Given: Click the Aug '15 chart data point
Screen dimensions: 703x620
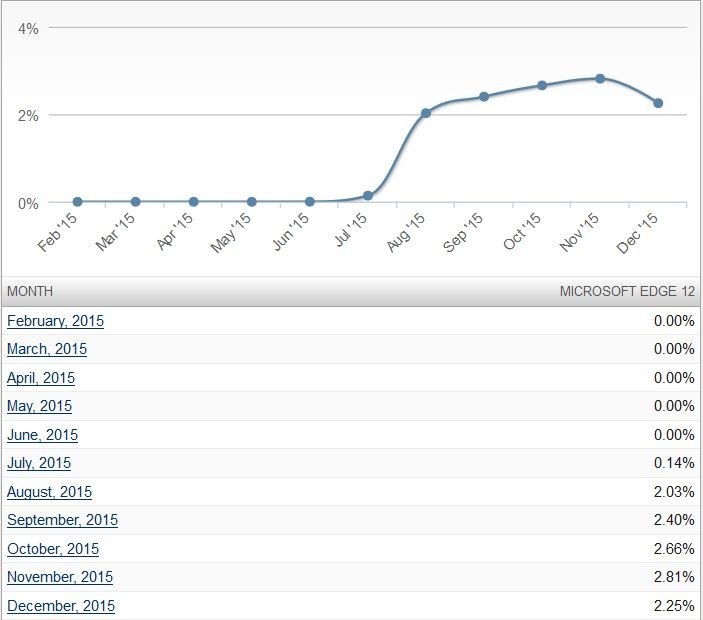Looking at the screenshot, I should (426, 113).
